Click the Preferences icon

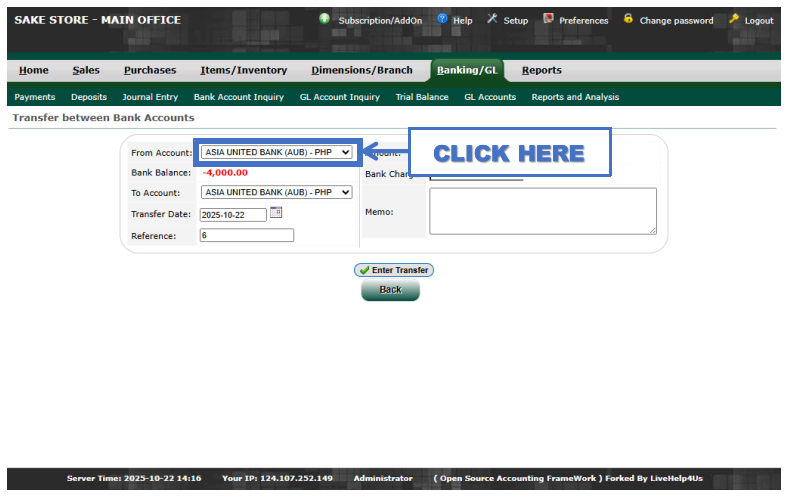tap(548, 19)
